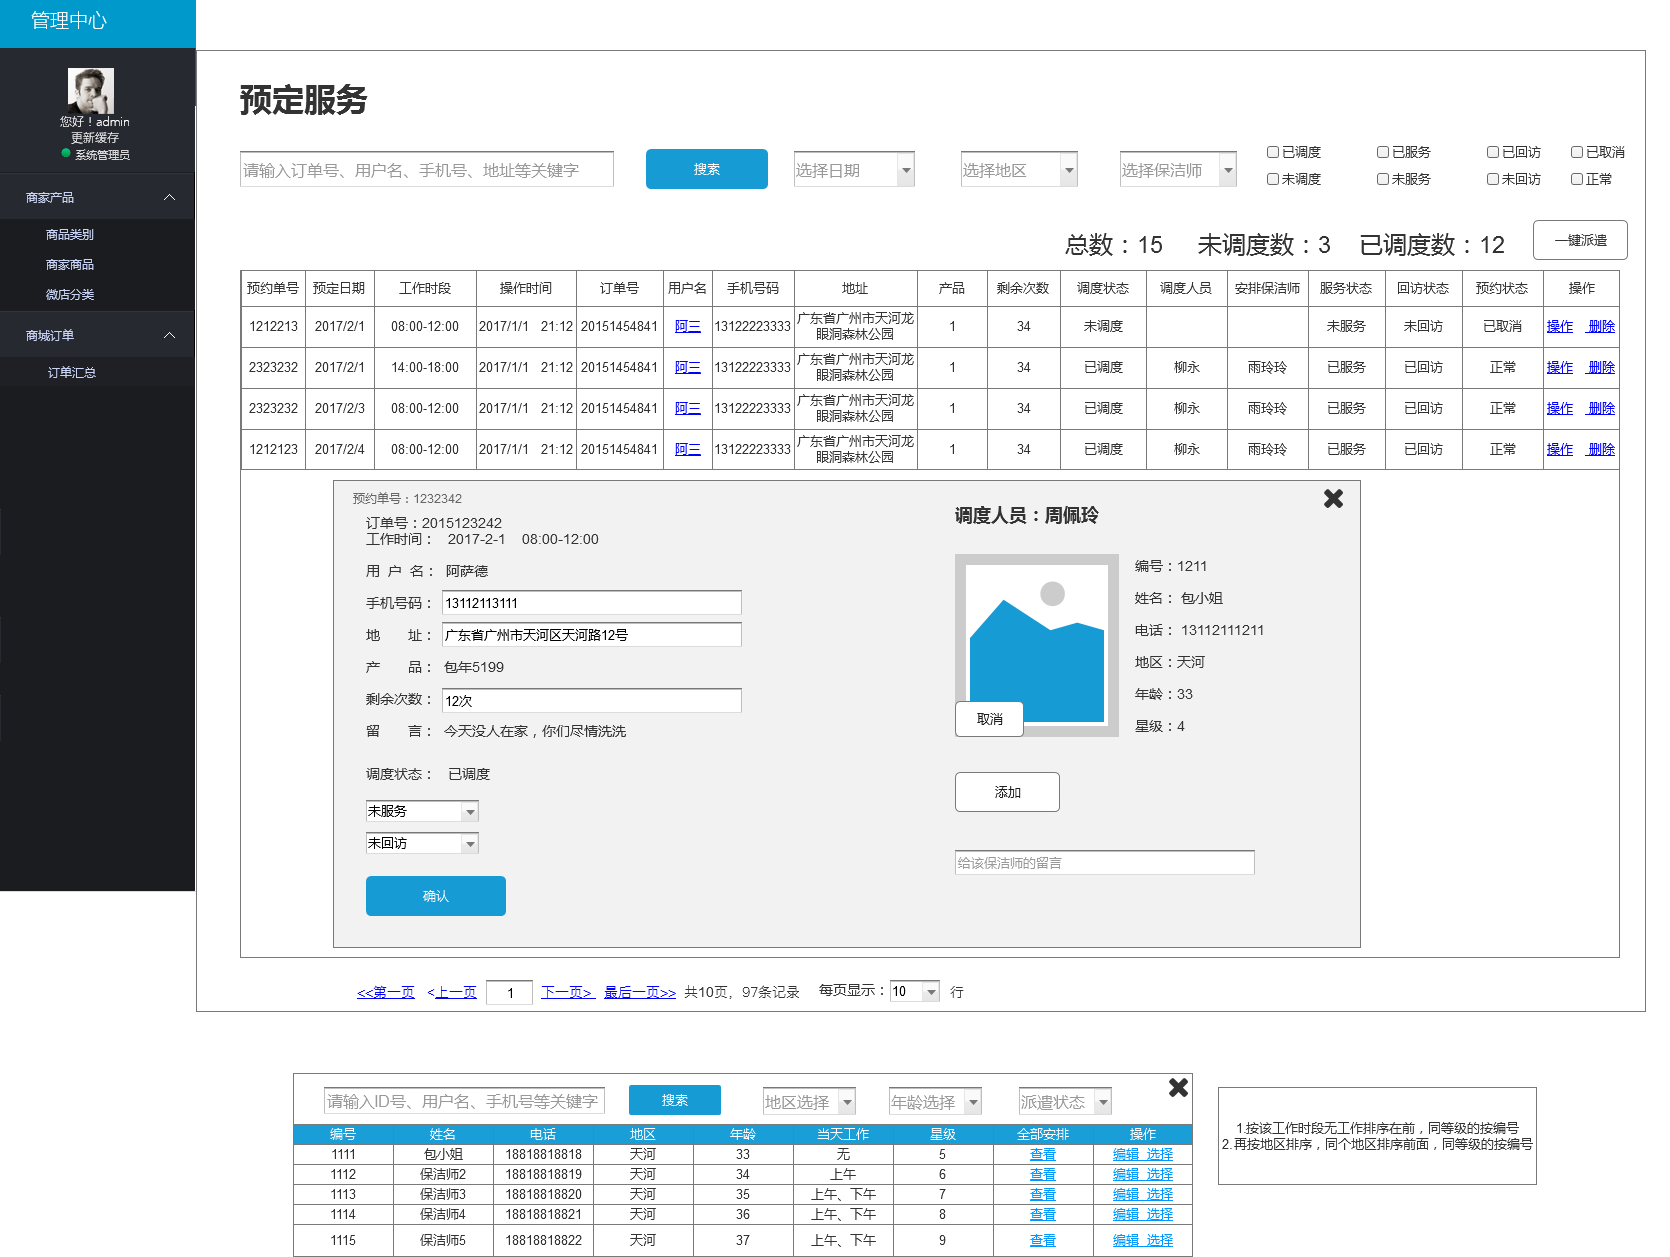Screen dimensions: 1670x1257
Task: Collapse the 商城订单 sidebar section chevron
Action: pos(169,336)
